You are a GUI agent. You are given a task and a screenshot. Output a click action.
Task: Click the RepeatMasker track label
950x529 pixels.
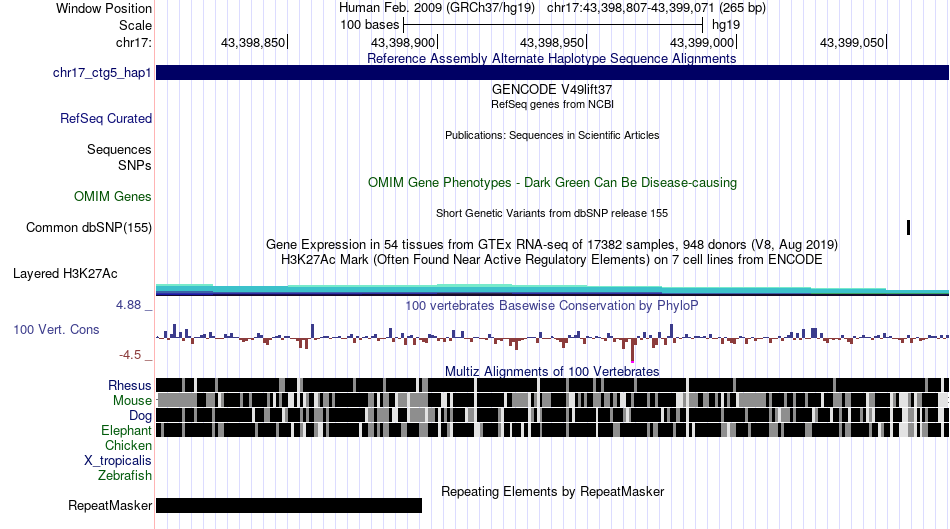tap(110, 505)
